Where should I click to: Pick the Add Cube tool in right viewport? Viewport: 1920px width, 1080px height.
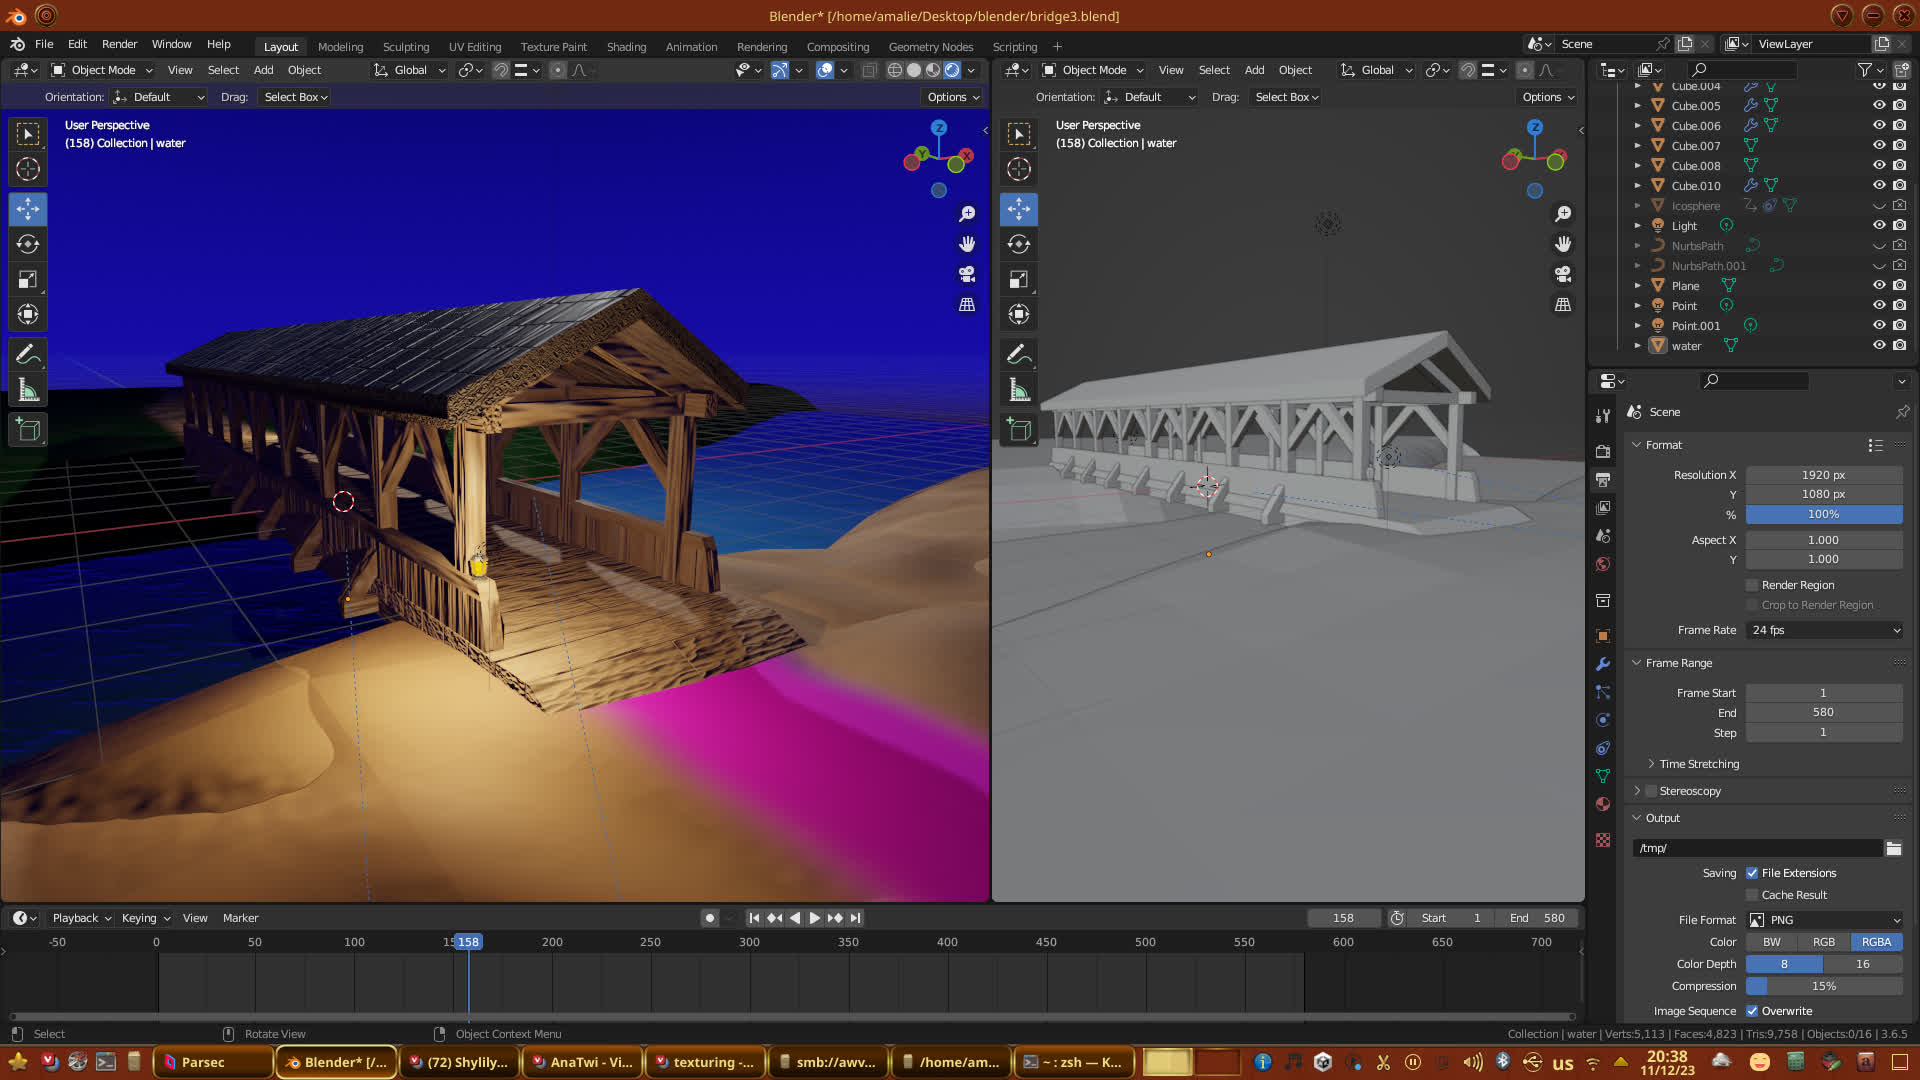(x=1019, y=430)
